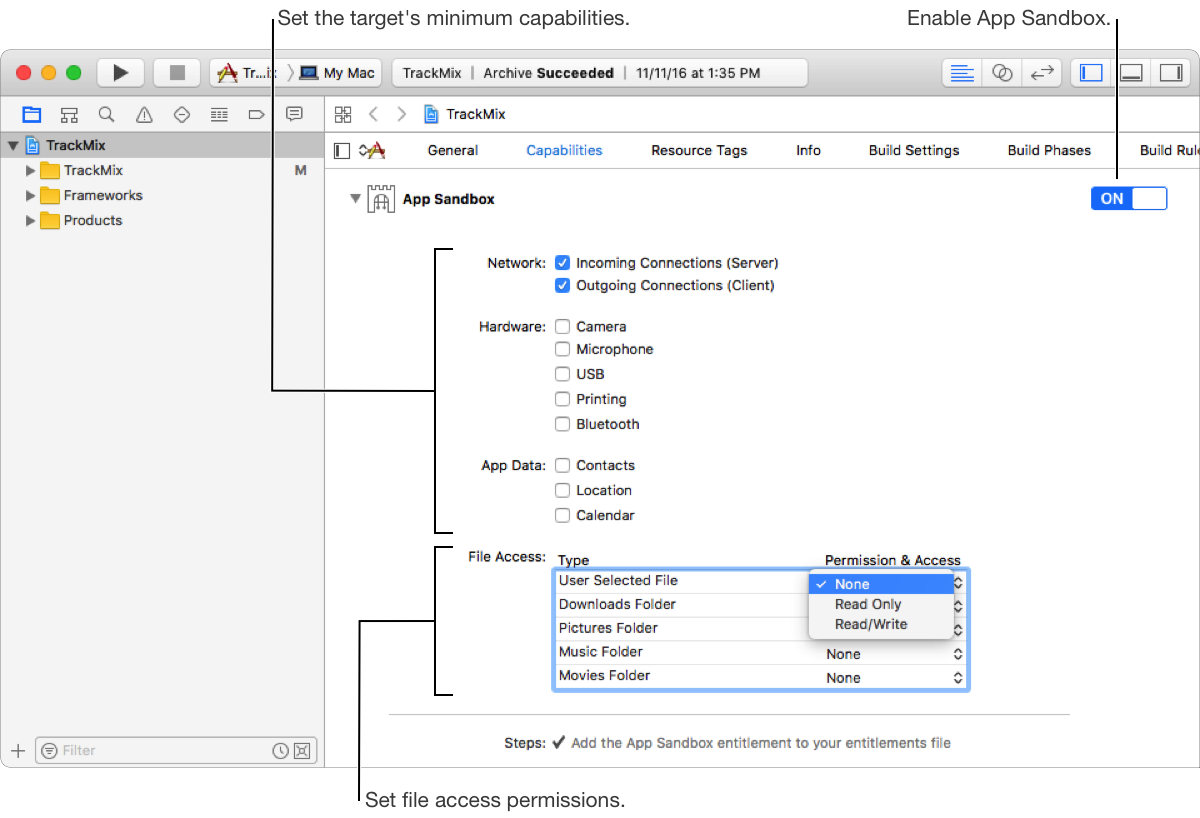Open the symbol navigator
1200x818 pixels.
tap(69, 114)
